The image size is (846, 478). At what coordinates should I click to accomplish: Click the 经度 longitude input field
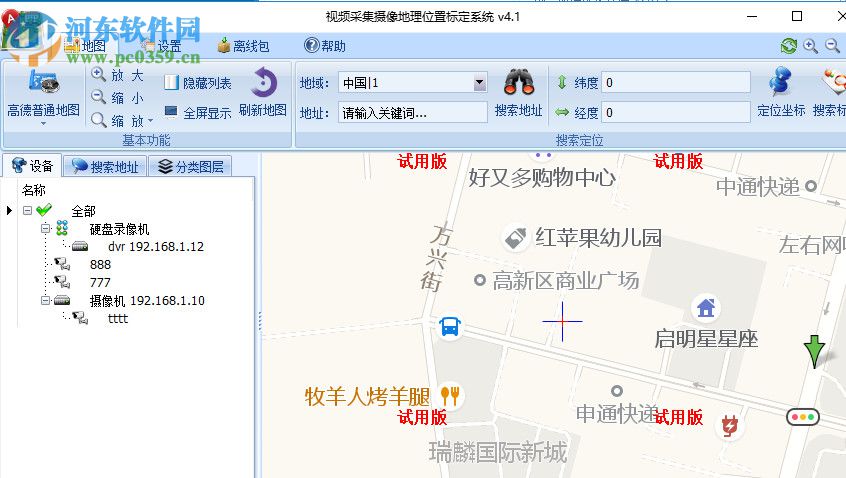pyautogui.click(x=676, y=113)
